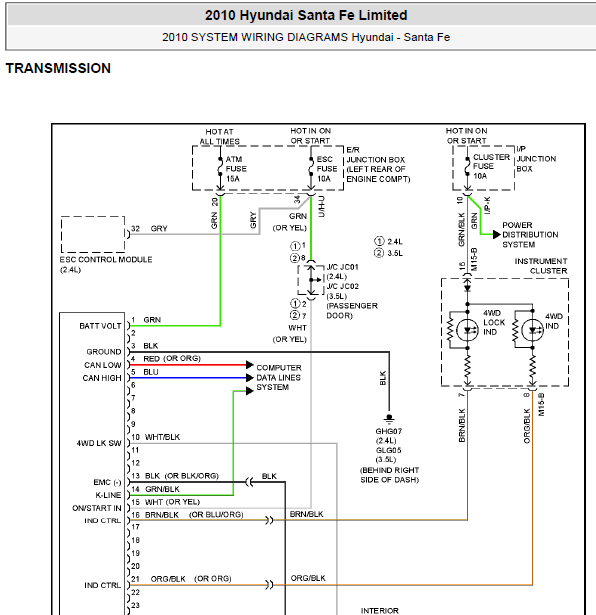
Task: Click the 'BLK (OR BLK/ORG)' wire label
Action: [182, 476]
